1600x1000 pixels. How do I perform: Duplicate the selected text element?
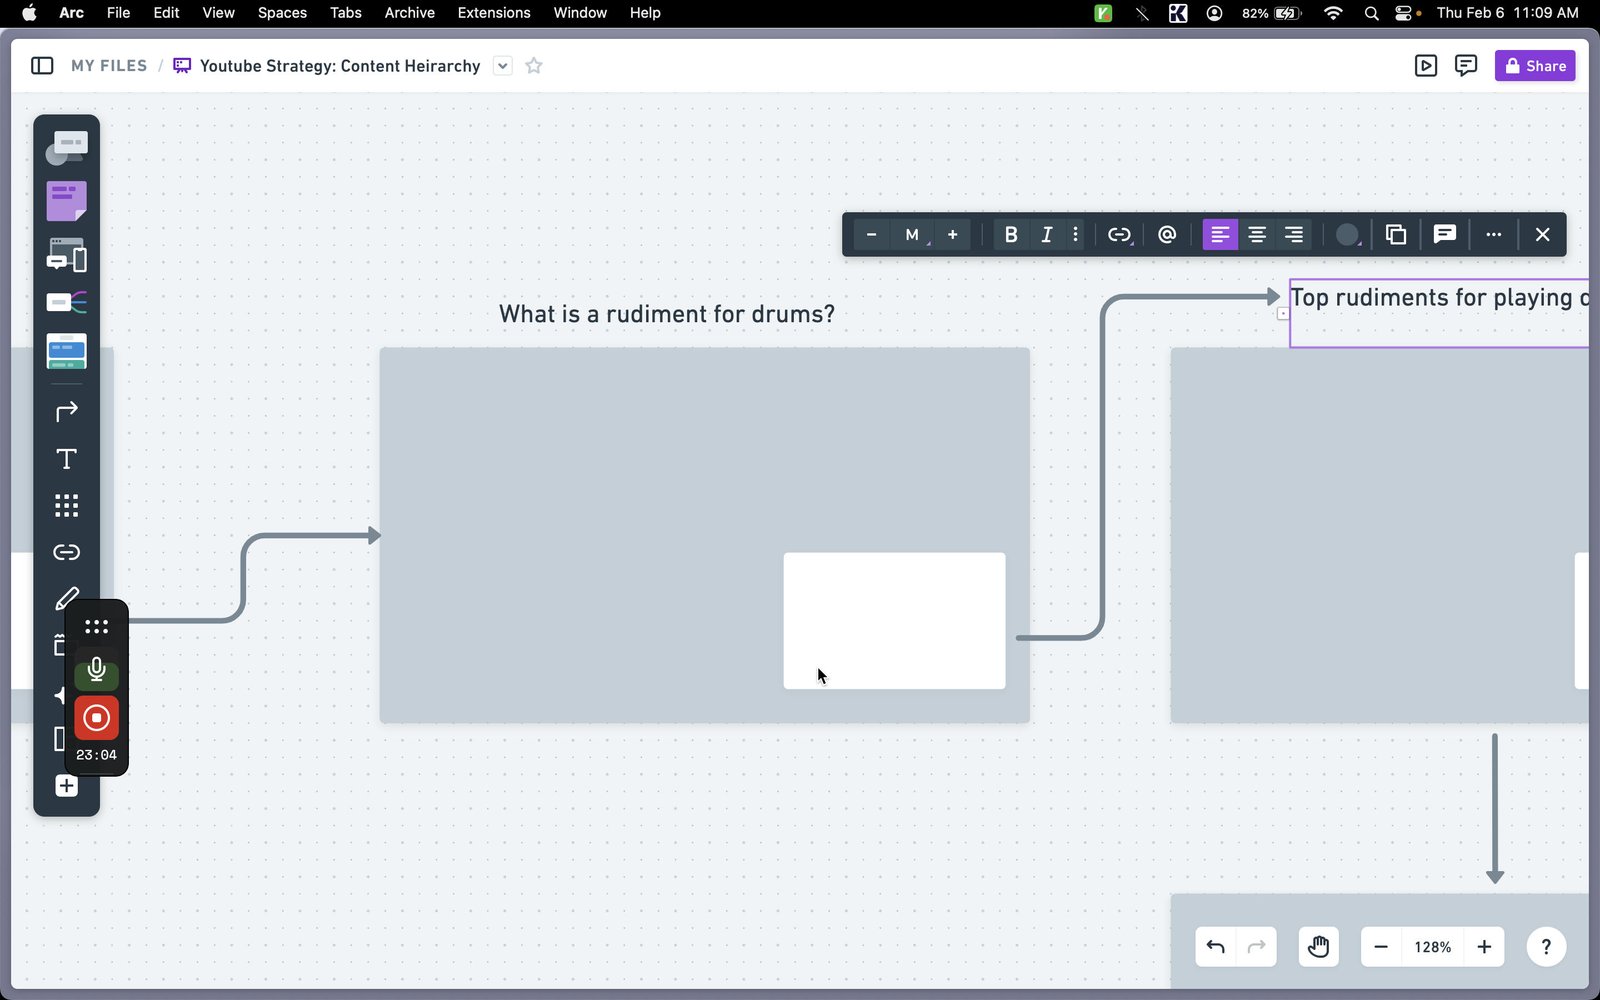1396,235
